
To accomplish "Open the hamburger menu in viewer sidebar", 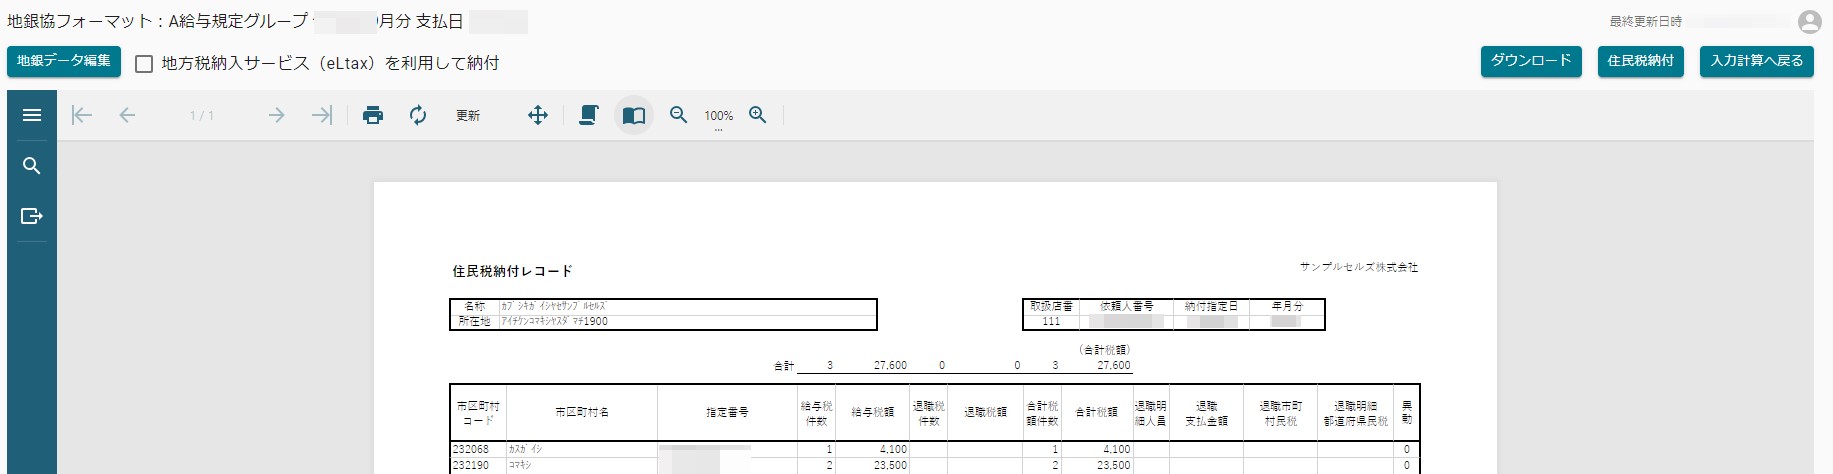I will tap(32, 115).
